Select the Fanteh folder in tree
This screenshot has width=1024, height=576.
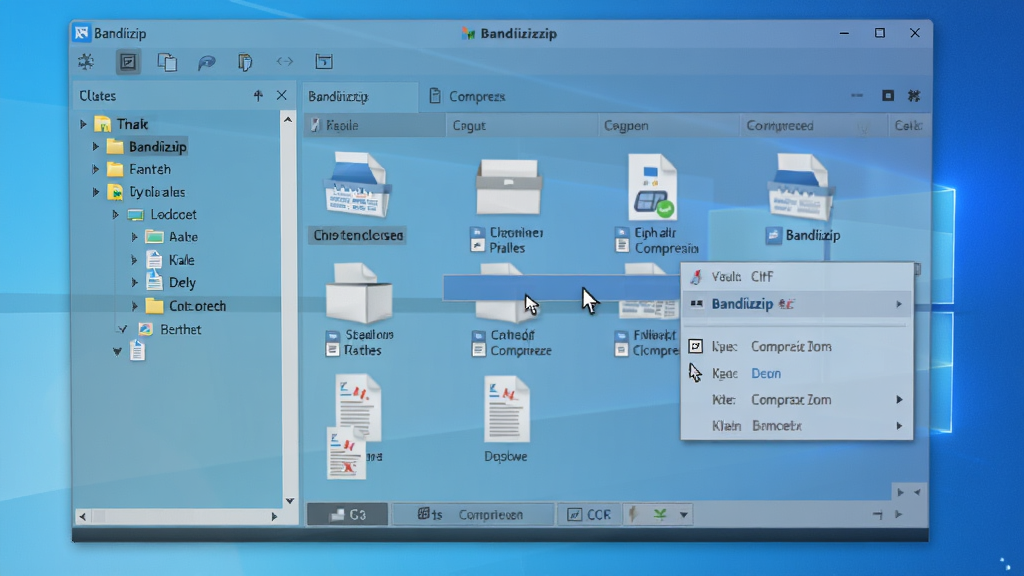click(x=138, y=169)
